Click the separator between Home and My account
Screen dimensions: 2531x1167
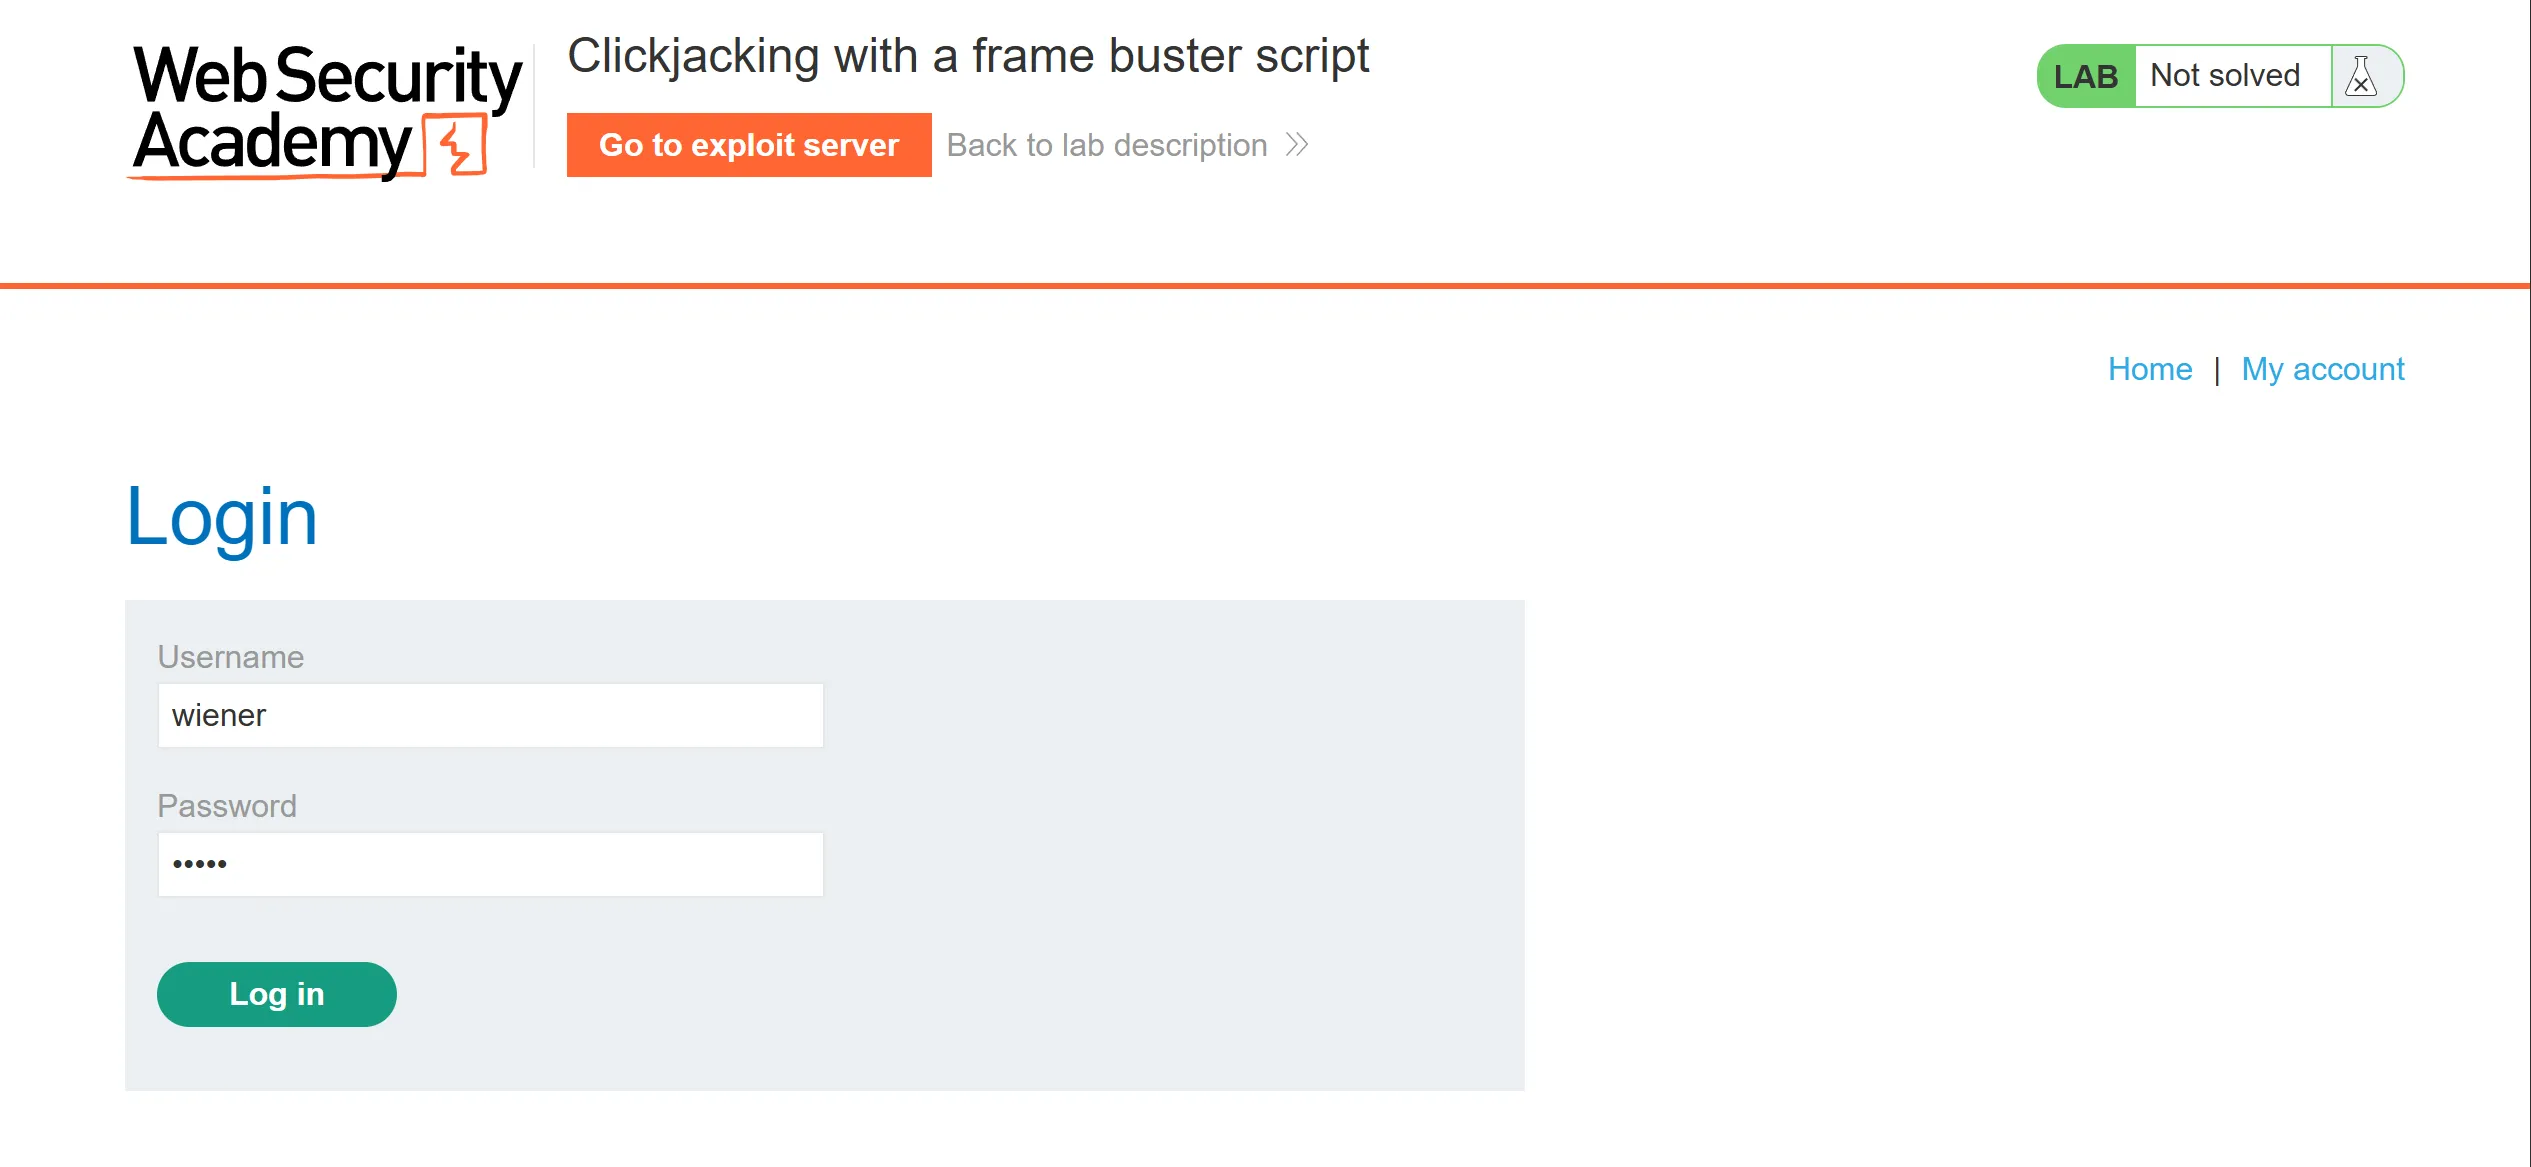[2217, 370]
